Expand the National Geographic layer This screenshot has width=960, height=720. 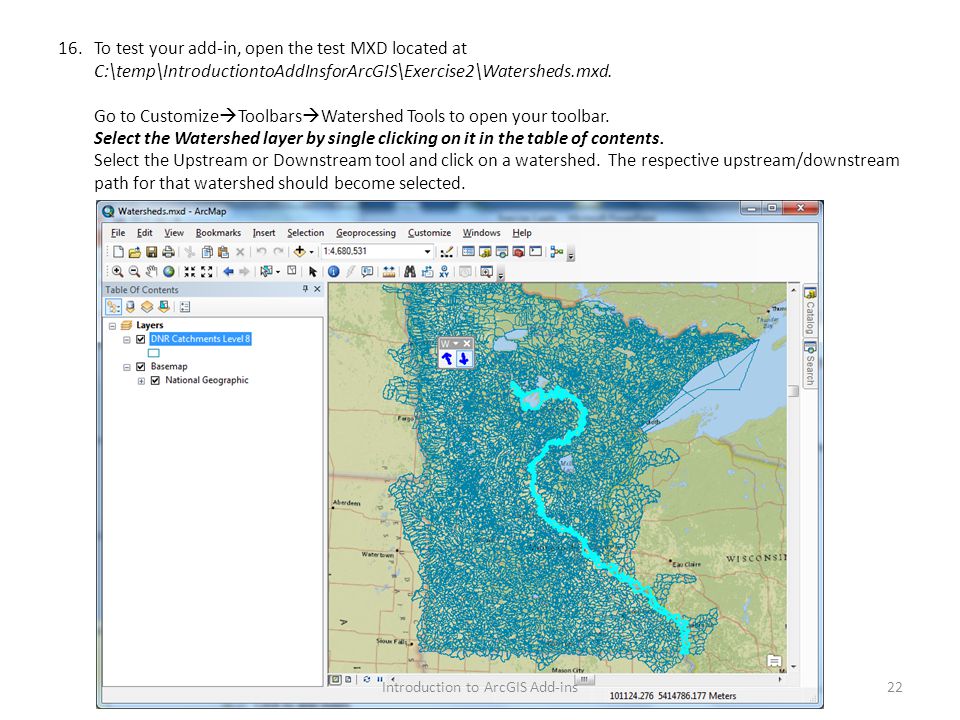point(141,381)
